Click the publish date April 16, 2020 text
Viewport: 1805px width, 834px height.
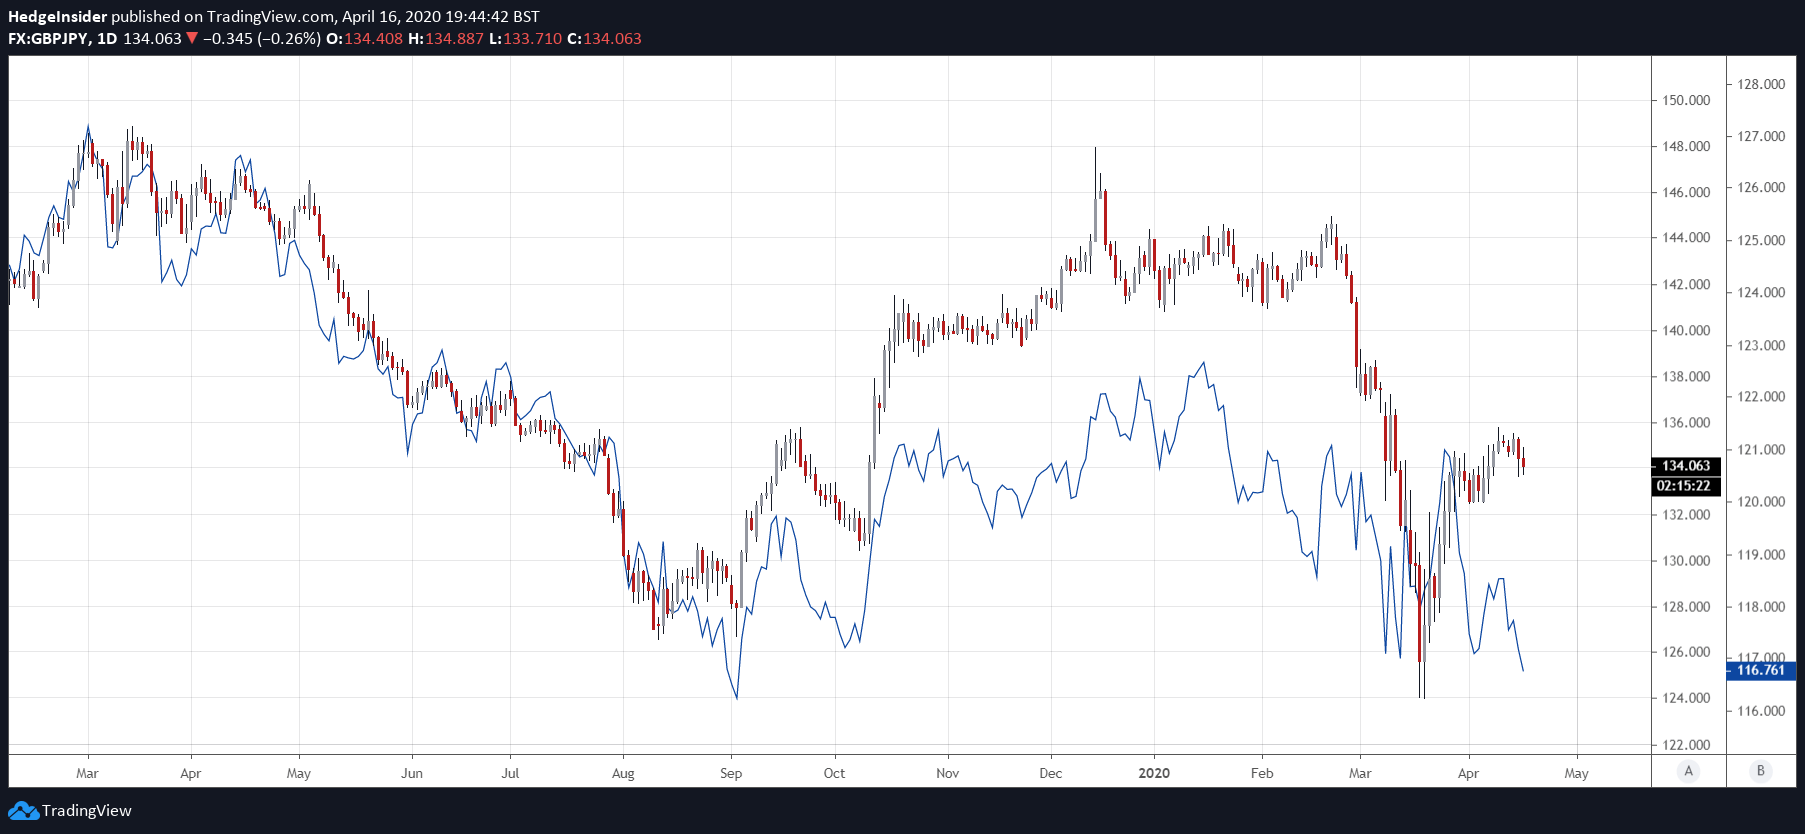390,16
